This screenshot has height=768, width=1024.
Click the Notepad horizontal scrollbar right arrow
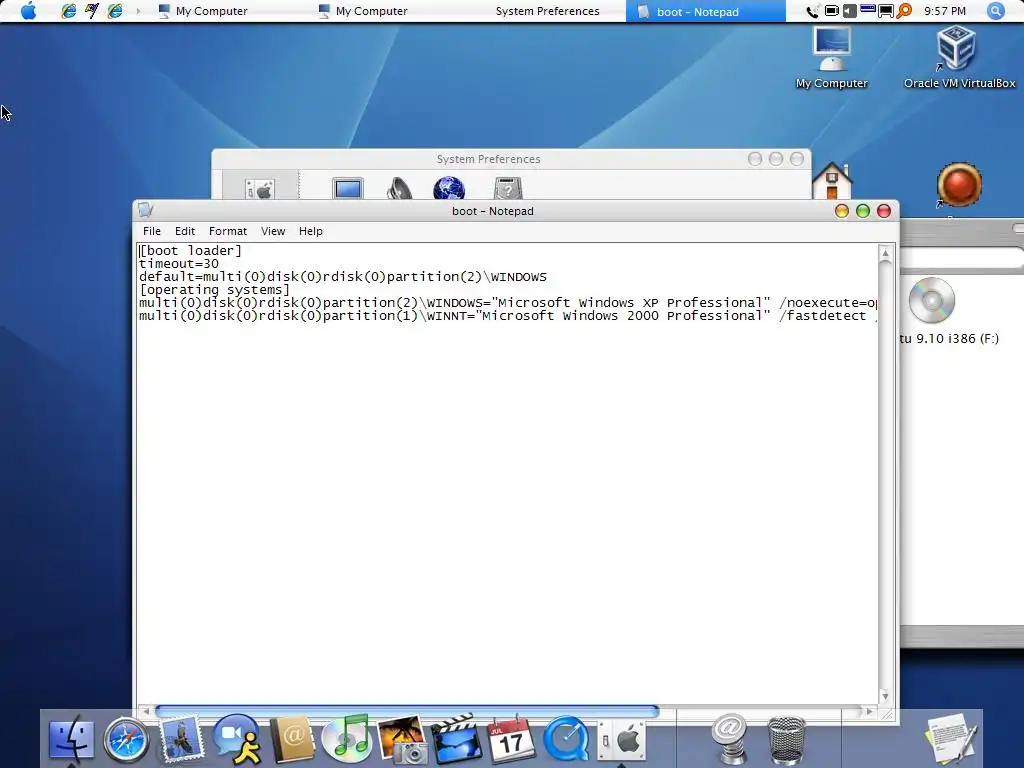[x=869, y=711]
